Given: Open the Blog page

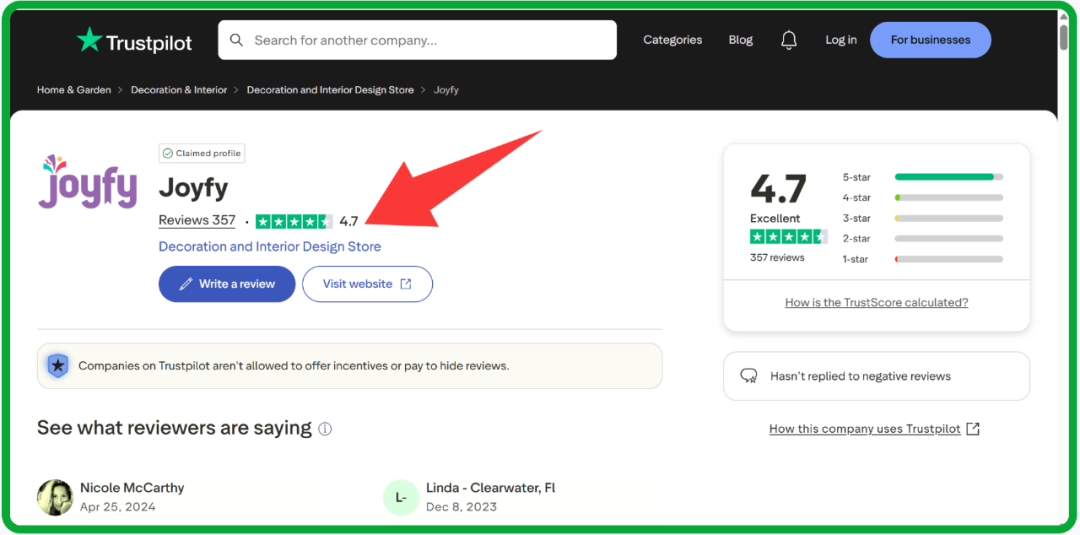Looking at the screenshot, I should pyautogui.click(x=740, y=40).
